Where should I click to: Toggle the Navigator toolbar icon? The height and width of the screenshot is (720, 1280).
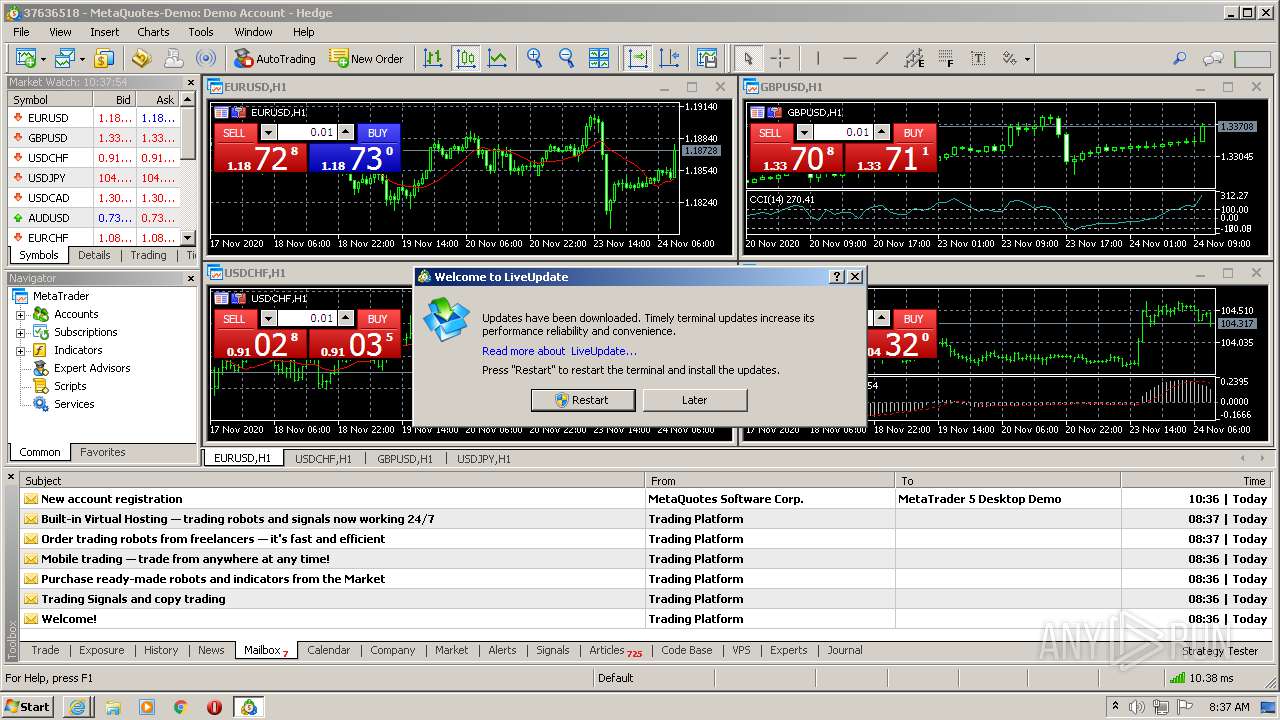(173, 58)
